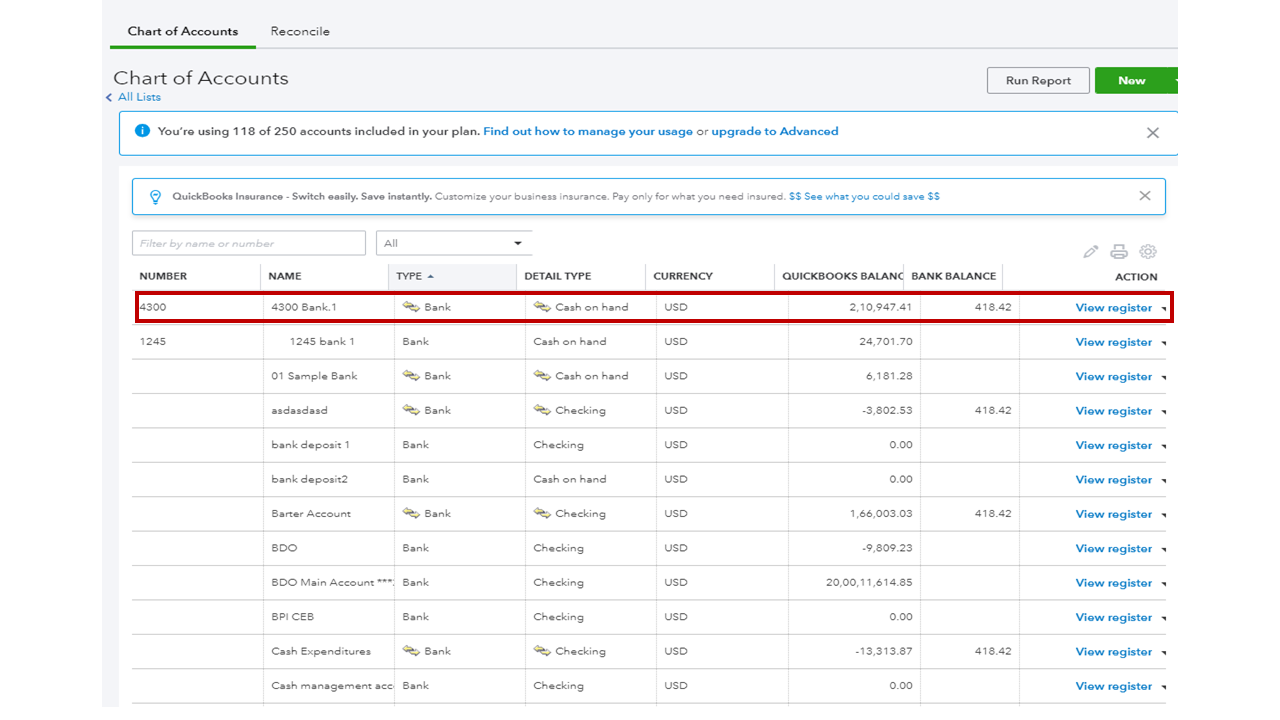This screenshot has height=720, width=1280.
Task: Click the Run Report button
Action: point(1038,81)
